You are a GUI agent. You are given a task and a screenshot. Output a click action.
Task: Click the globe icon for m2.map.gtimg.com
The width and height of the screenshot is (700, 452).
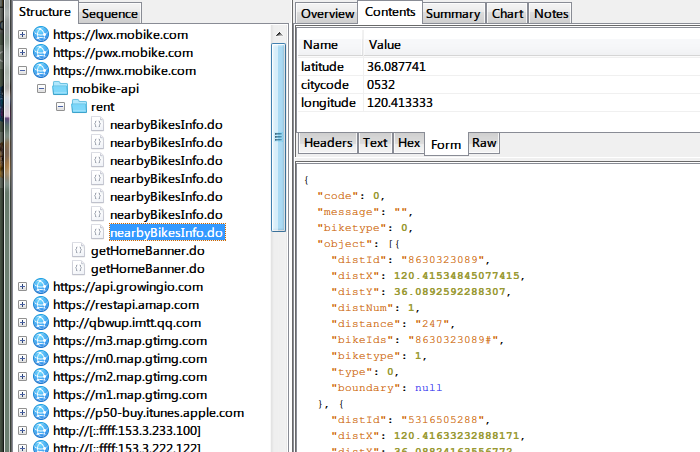click(41, 377)
